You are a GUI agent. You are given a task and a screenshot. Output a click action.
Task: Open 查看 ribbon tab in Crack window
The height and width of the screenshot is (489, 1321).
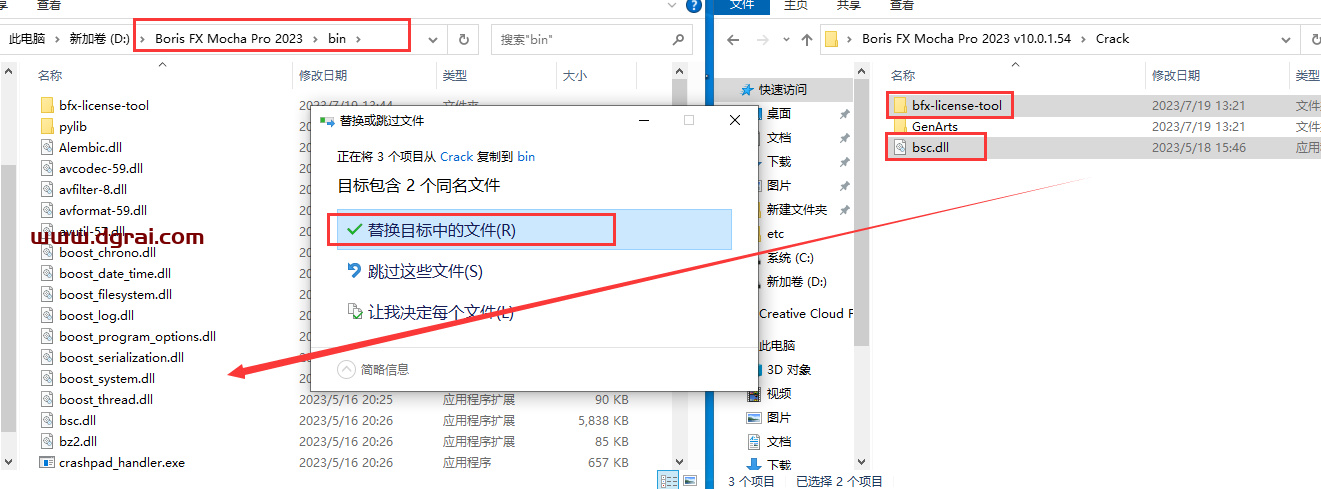(x=901, y=5)
